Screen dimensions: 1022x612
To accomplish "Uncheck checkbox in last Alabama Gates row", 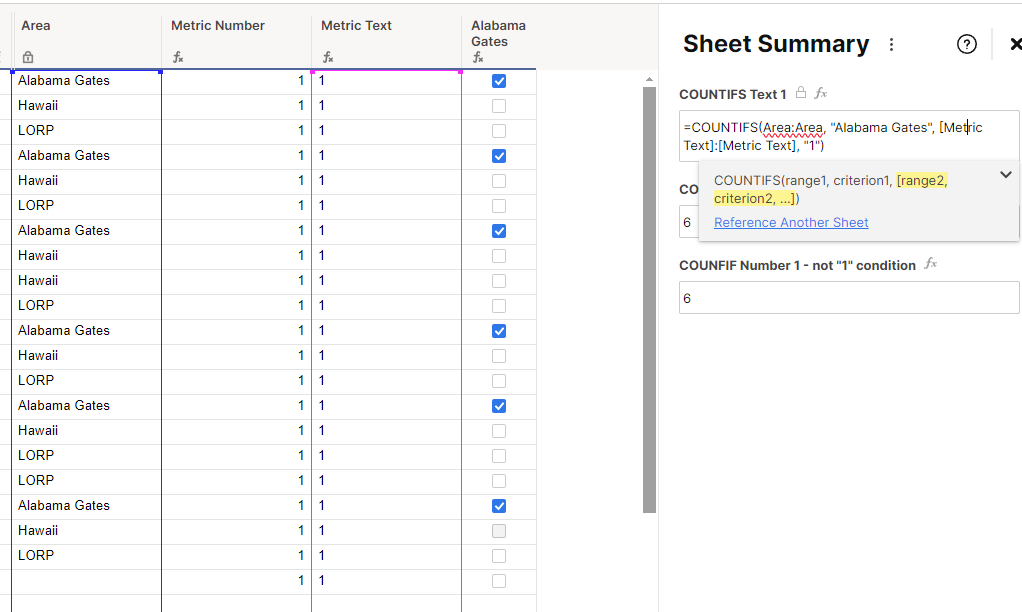I will [x=499, y=506].
